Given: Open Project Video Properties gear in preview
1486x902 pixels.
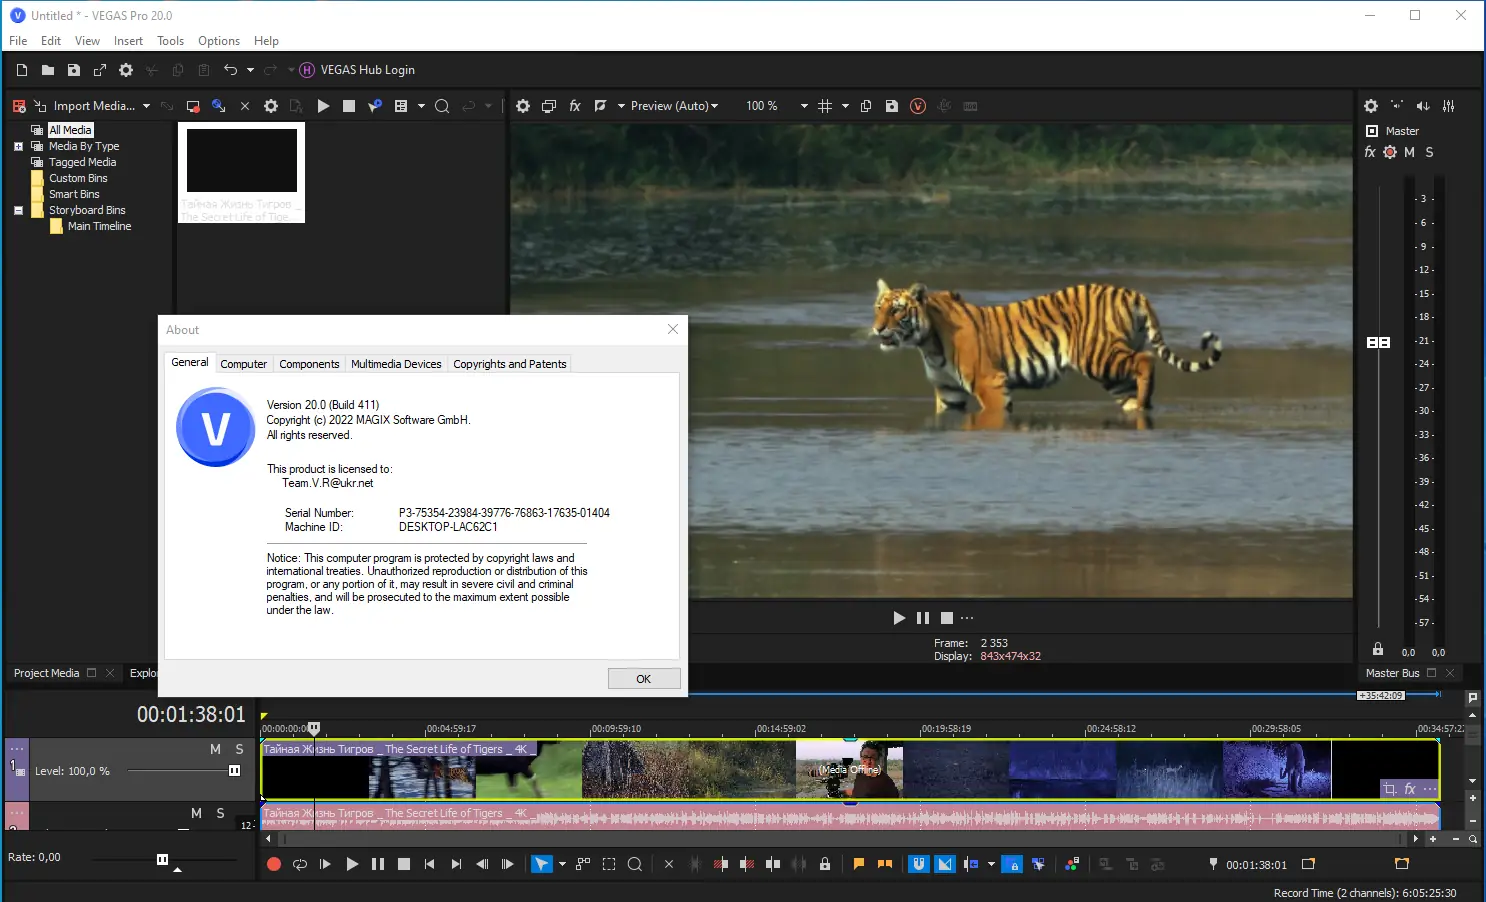Looking at the screenshot, I should [x=523, y=106].
